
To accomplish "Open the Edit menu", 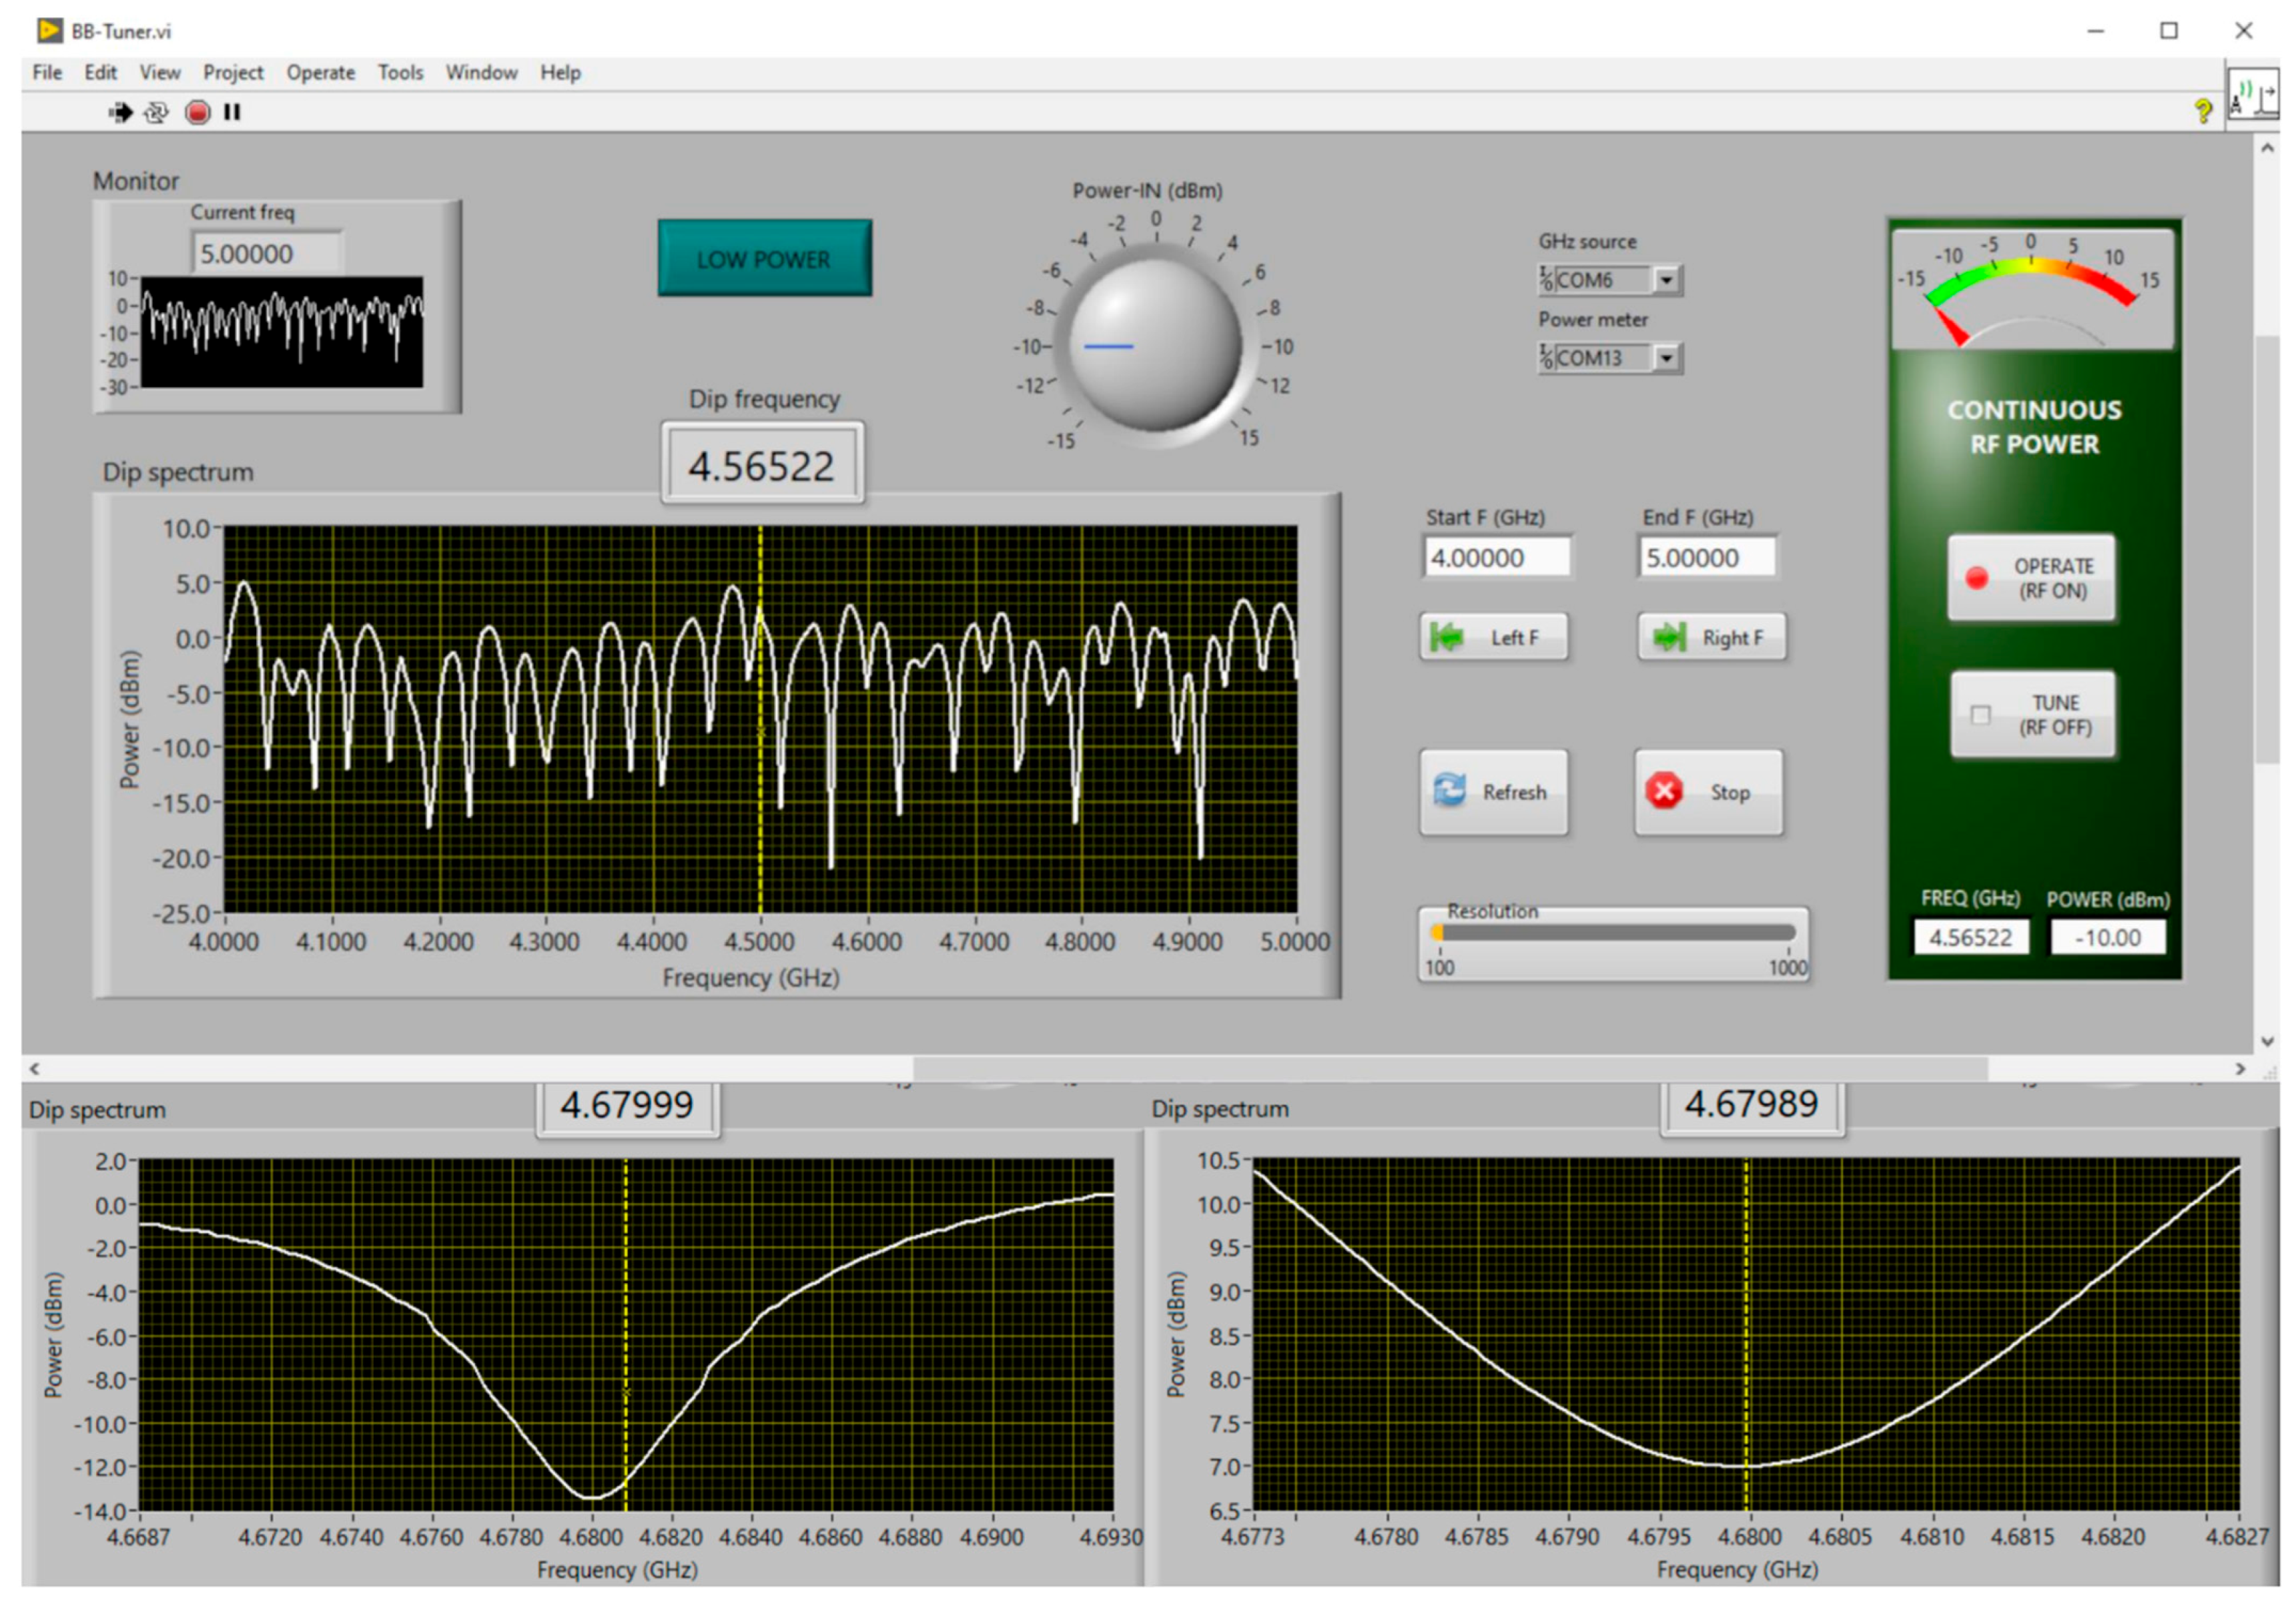I will pyautogui.click(x=100, y=72).
